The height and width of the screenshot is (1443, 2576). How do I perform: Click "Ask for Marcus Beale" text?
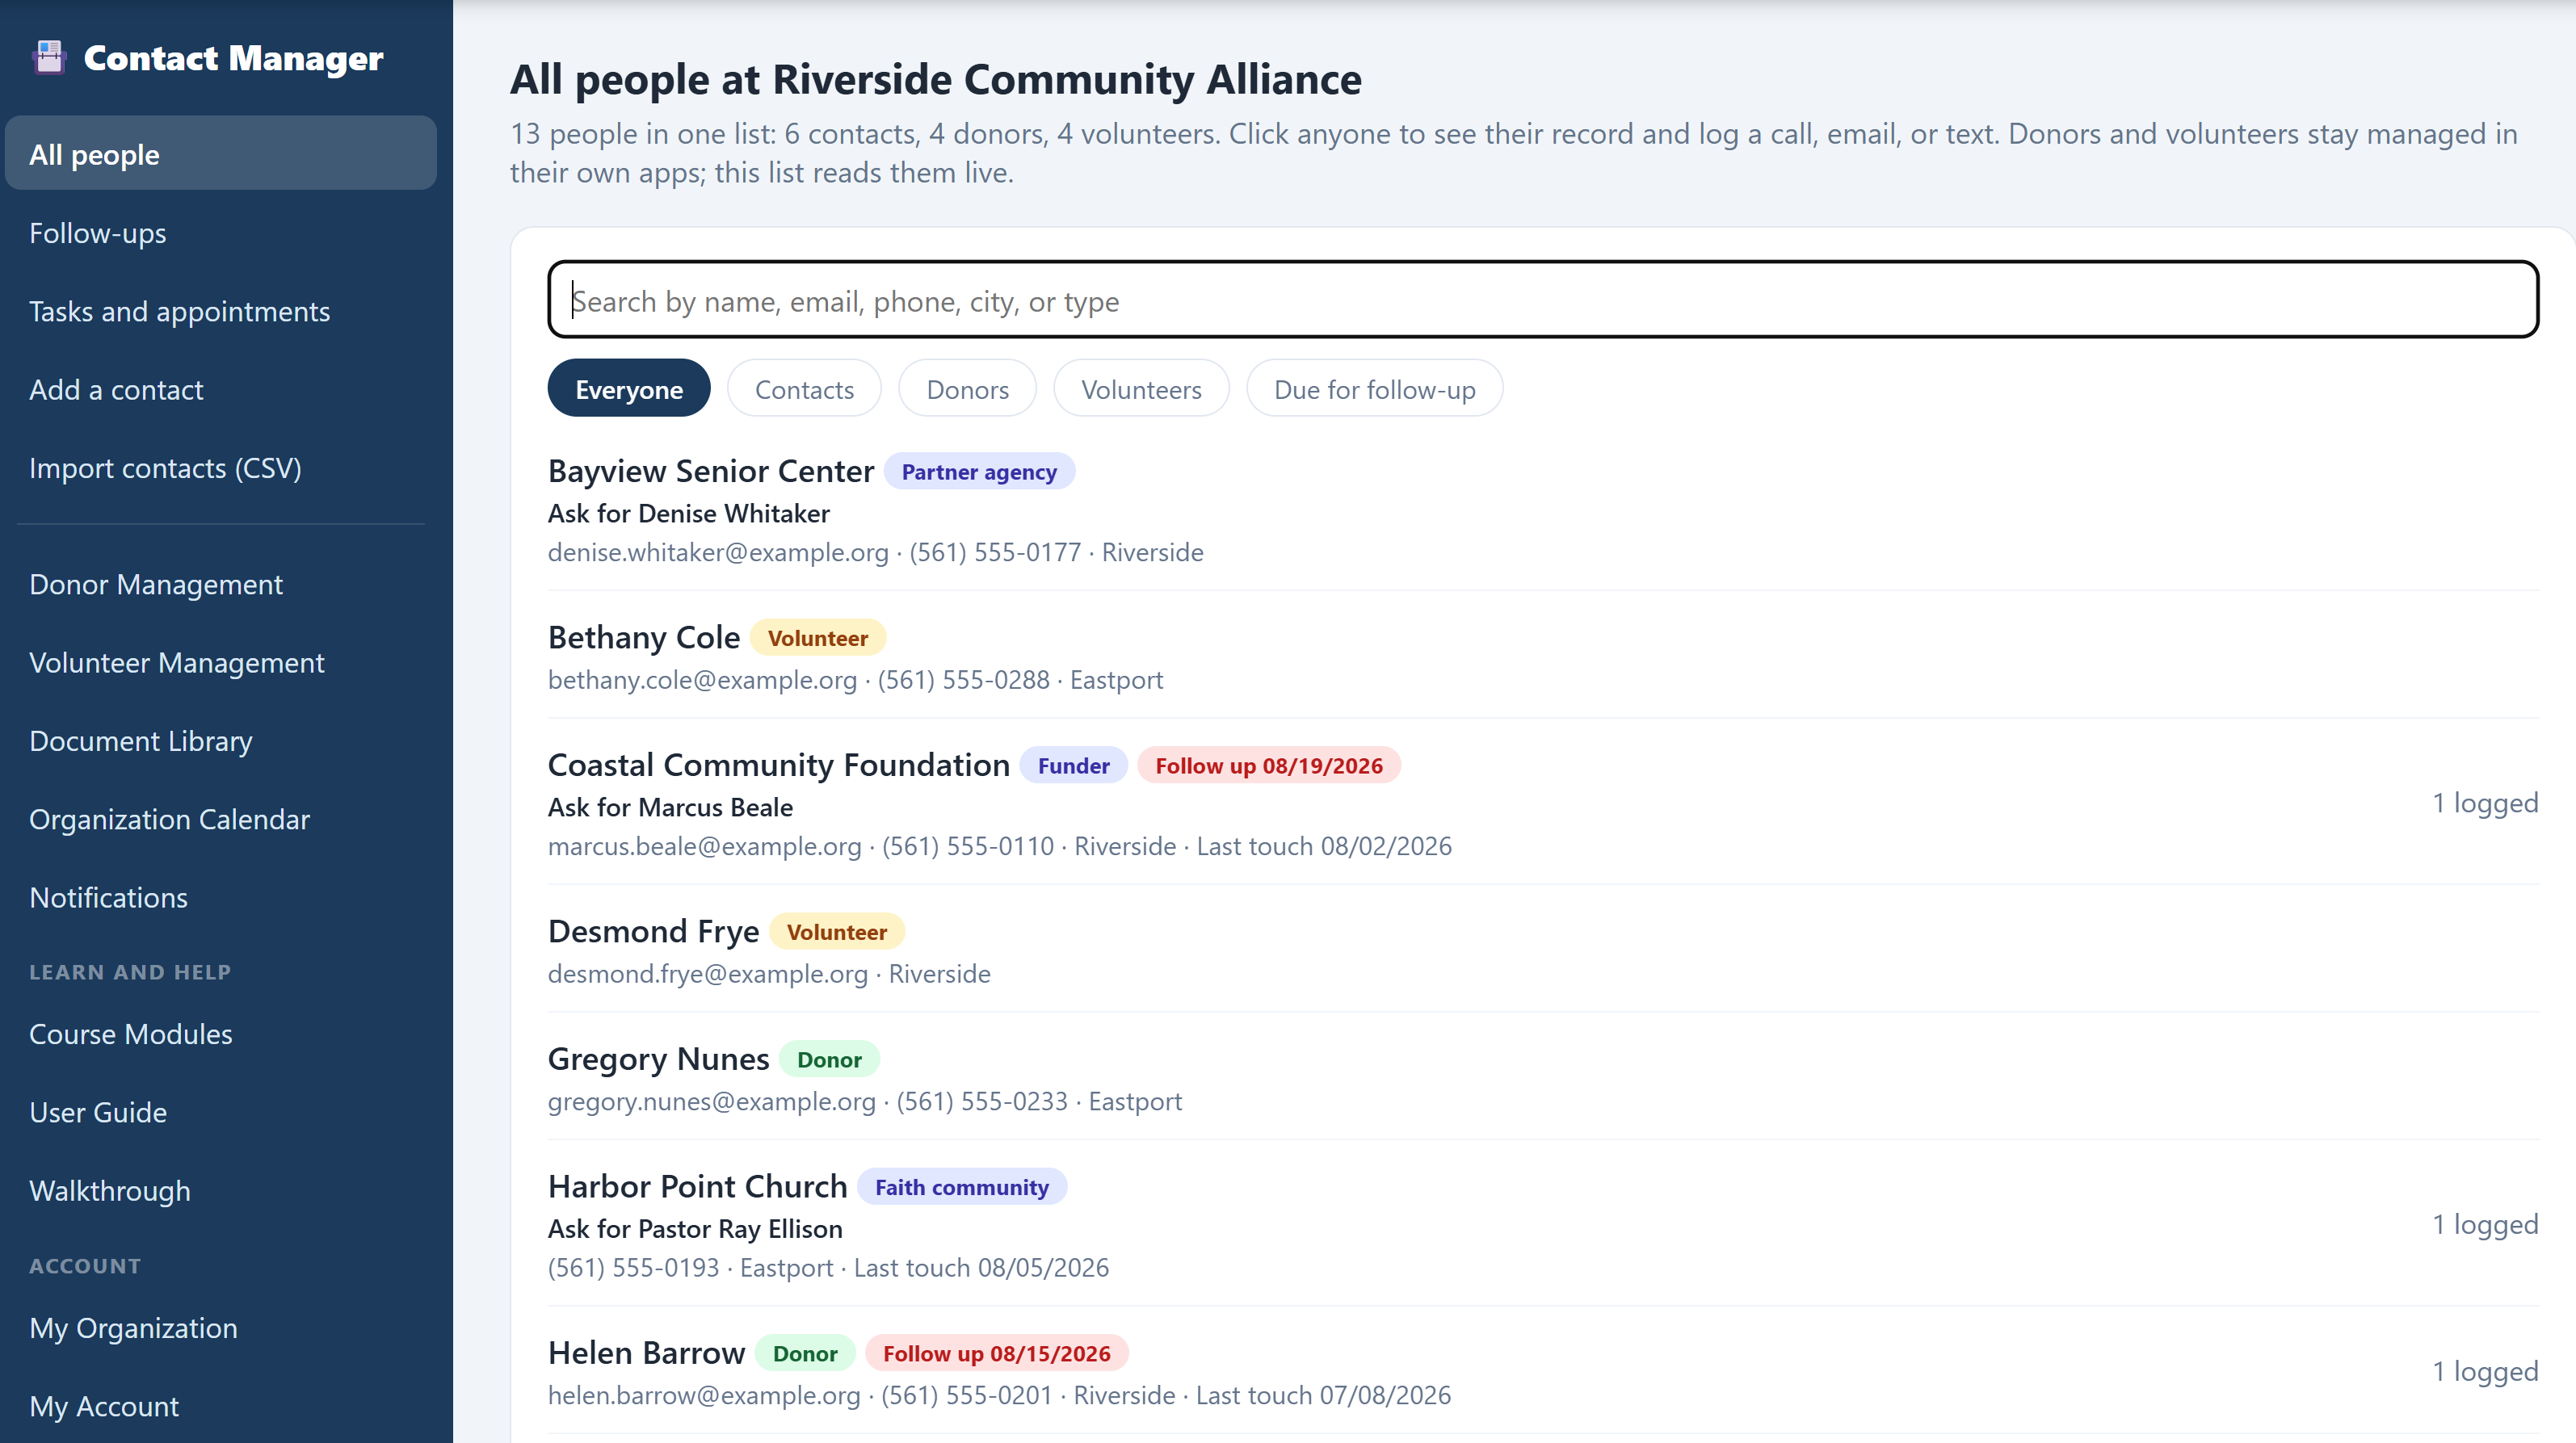[x=670, y=807]
